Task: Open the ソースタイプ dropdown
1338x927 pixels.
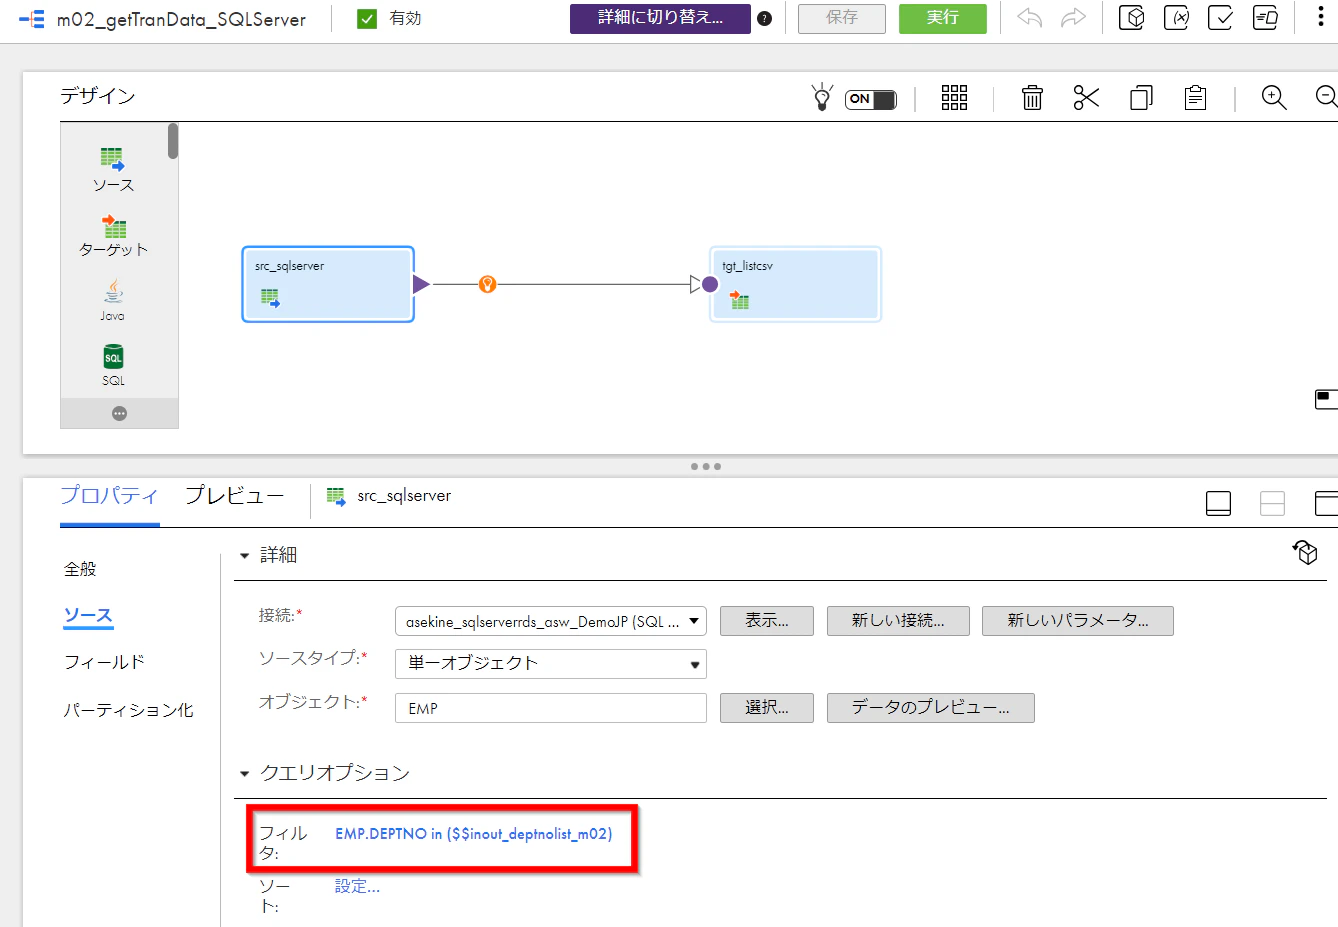Action: pyautogui.click(x=551, y=664)
